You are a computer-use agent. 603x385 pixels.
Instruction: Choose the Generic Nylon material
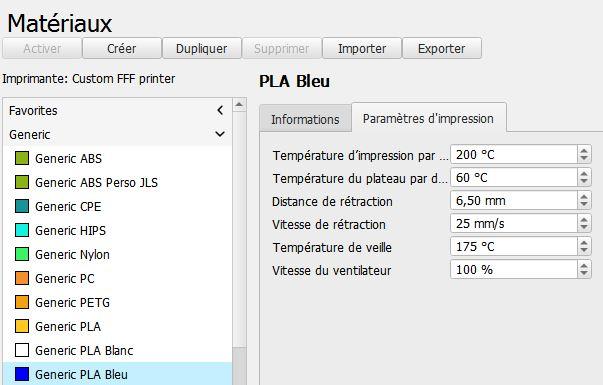(x=117, y=254)
